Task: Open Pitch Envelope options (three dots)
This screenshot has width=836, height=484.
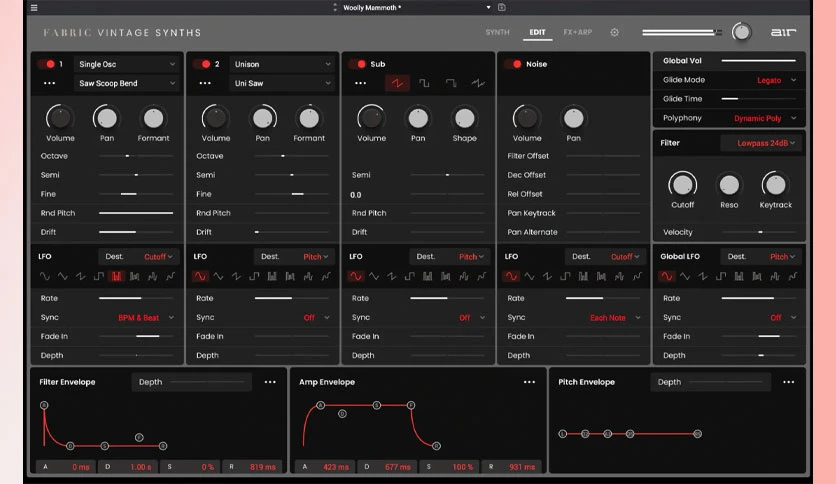Action: coord(789,382)
